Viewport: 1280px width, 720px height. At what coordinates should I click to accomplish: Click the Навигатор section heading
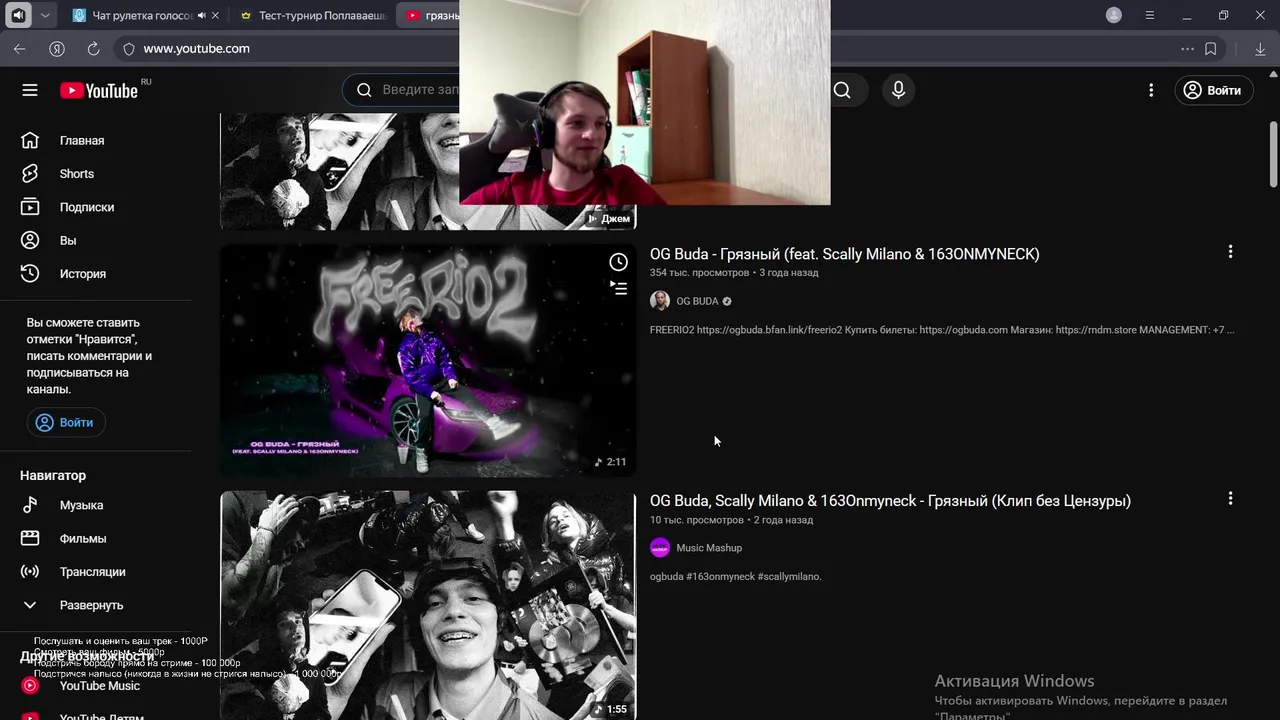pyautogui.click(x=53, y=475)
